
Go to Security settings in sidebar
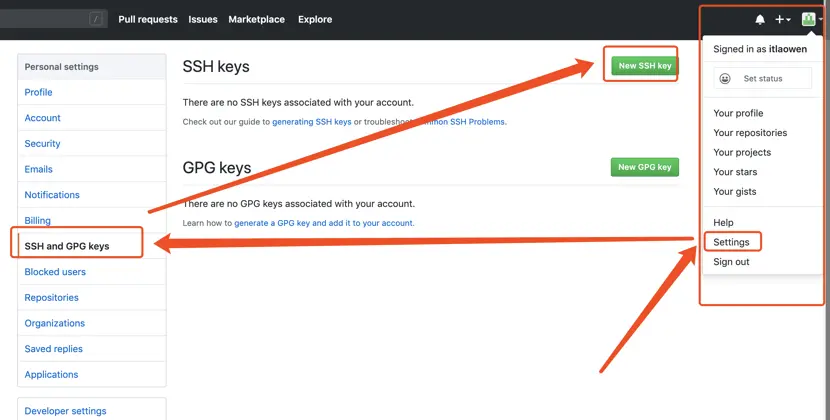click(43, 144)
